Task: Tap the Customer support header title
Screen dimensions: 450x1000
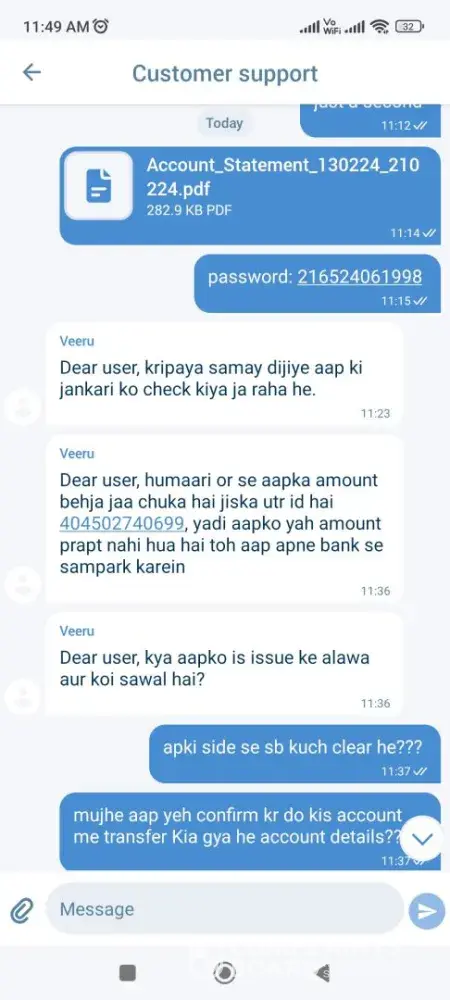Action: tap(225, 73)
